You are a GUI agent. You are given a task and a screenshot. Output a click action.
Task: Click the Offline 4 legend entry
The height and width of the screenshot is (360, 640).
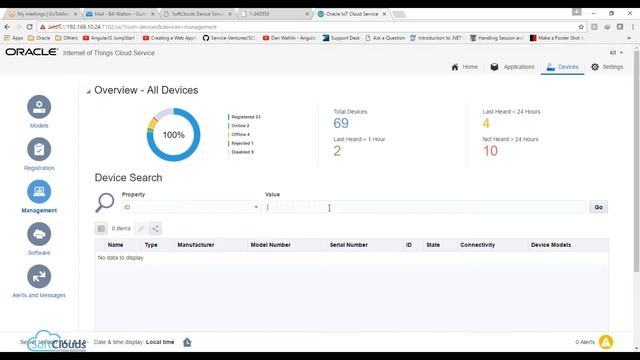[240, 134]
